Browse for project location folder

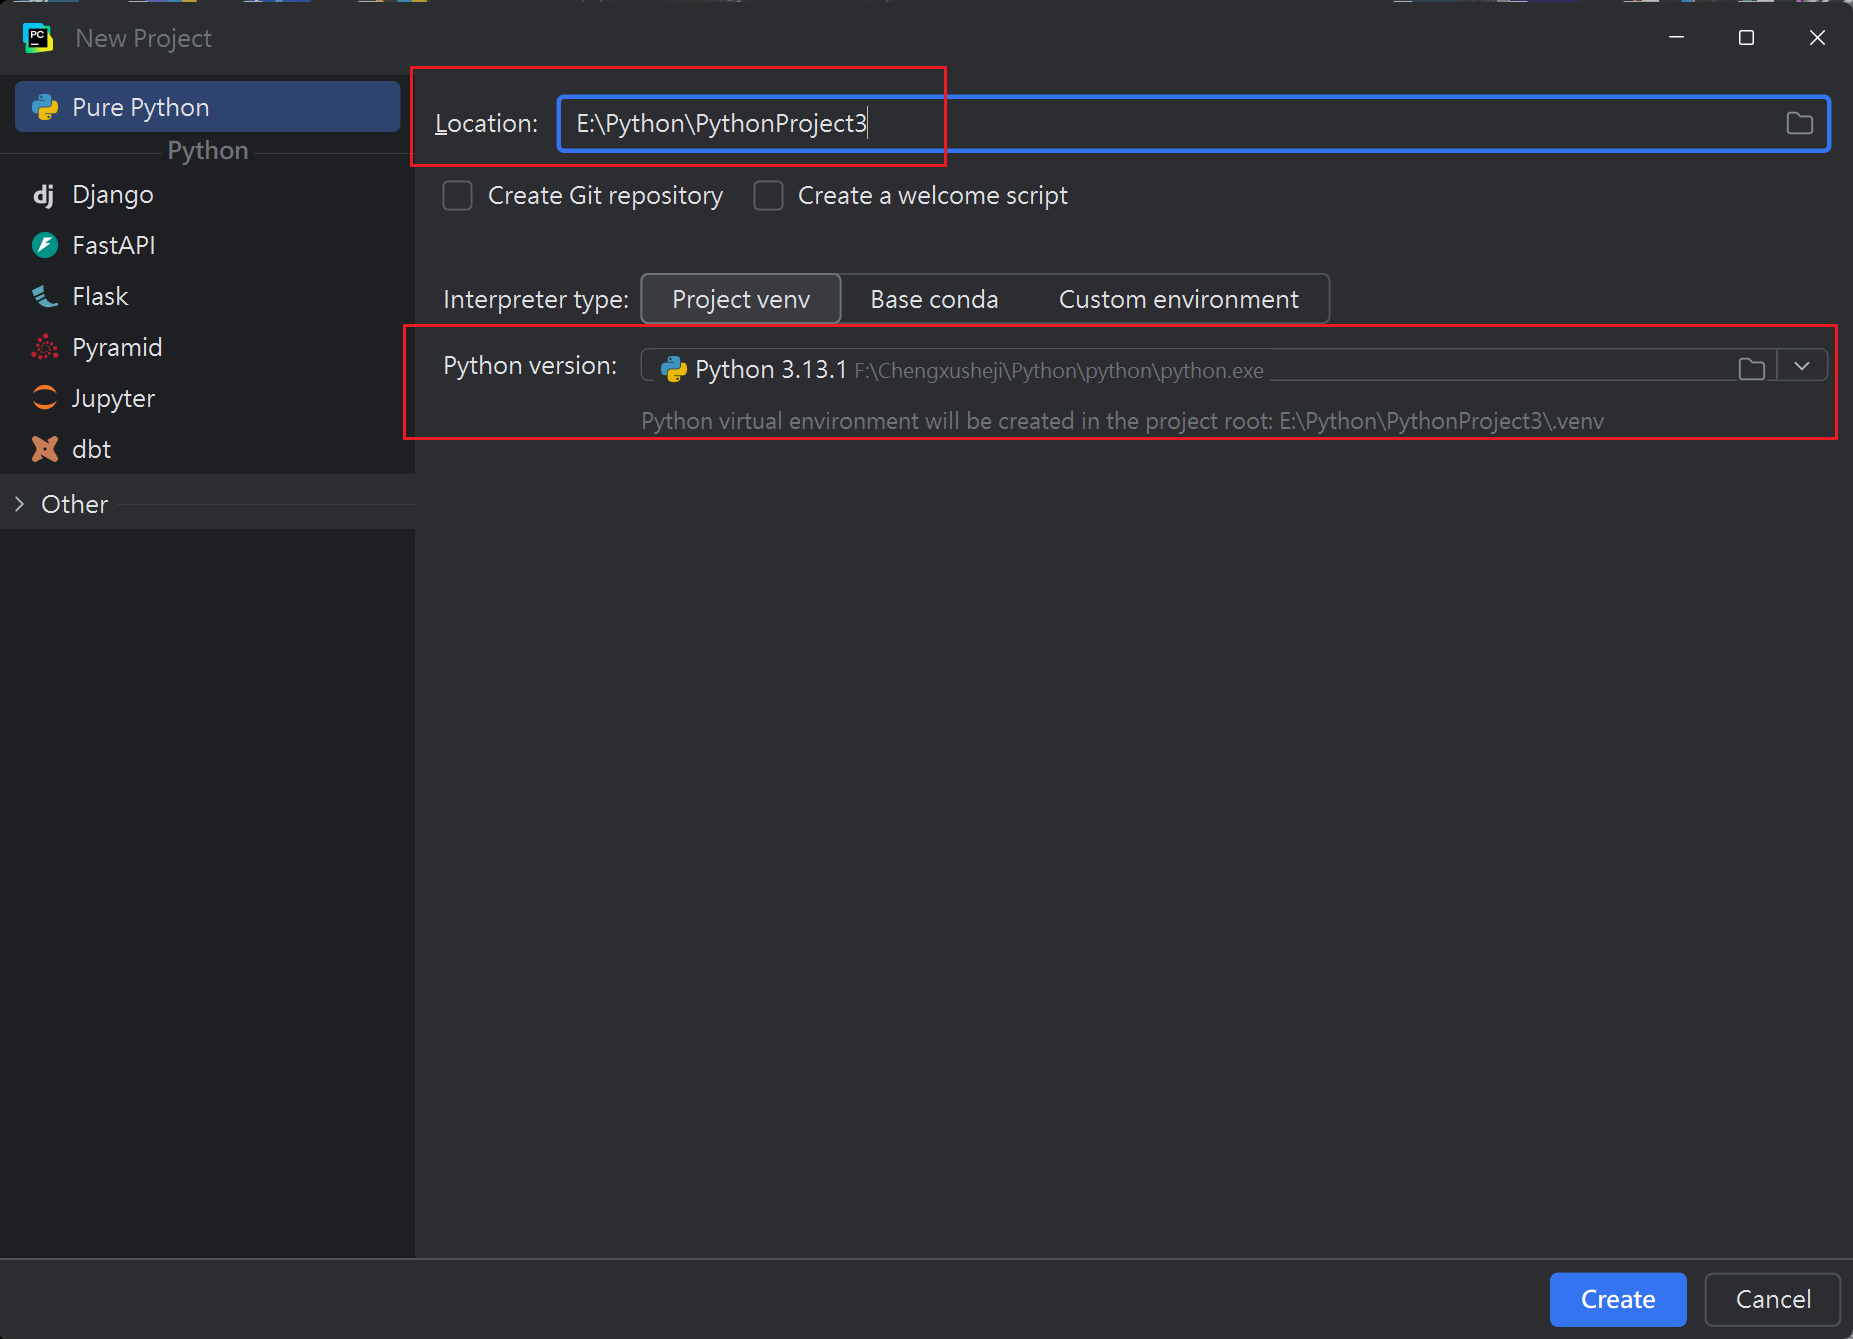tap(1799, 123)
